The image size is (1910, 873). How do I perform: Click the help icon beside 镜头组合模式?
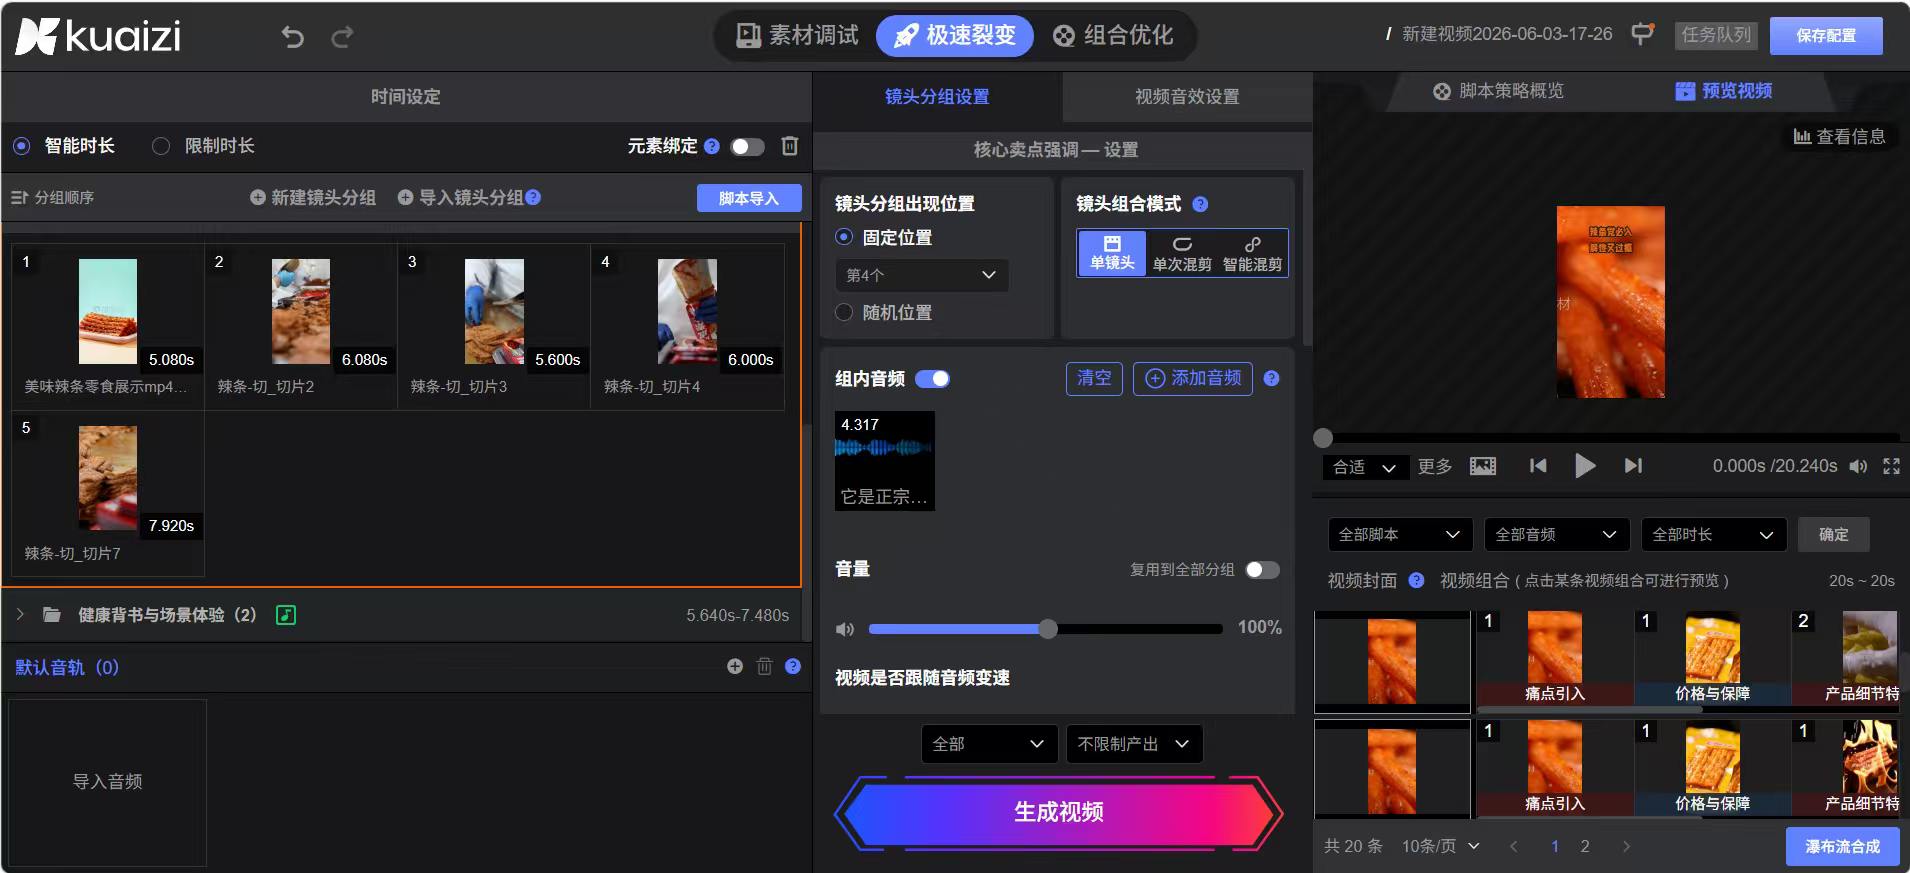coord(1200,204)
